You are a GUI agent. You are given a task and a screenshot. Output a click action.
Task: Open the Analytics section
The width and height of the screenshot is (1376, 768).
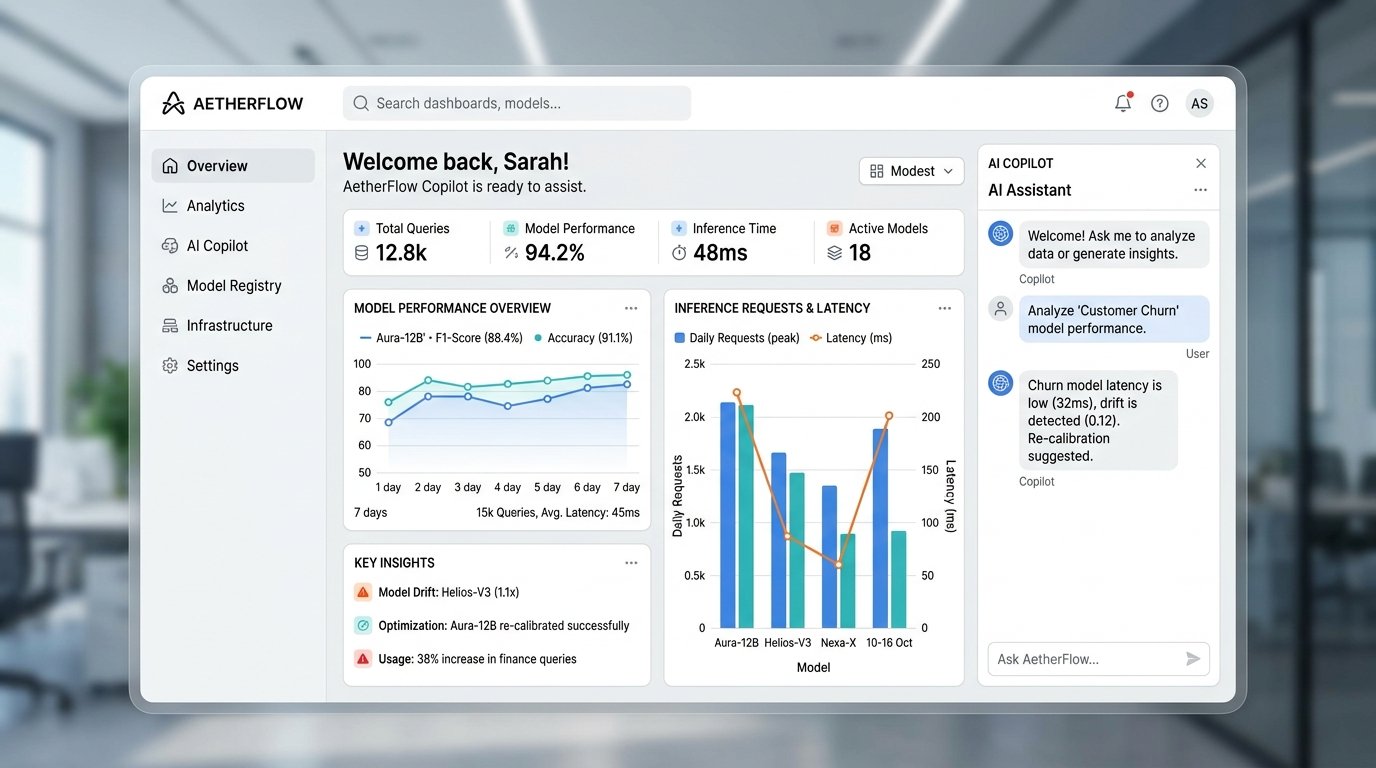click(x=233, y=206)
